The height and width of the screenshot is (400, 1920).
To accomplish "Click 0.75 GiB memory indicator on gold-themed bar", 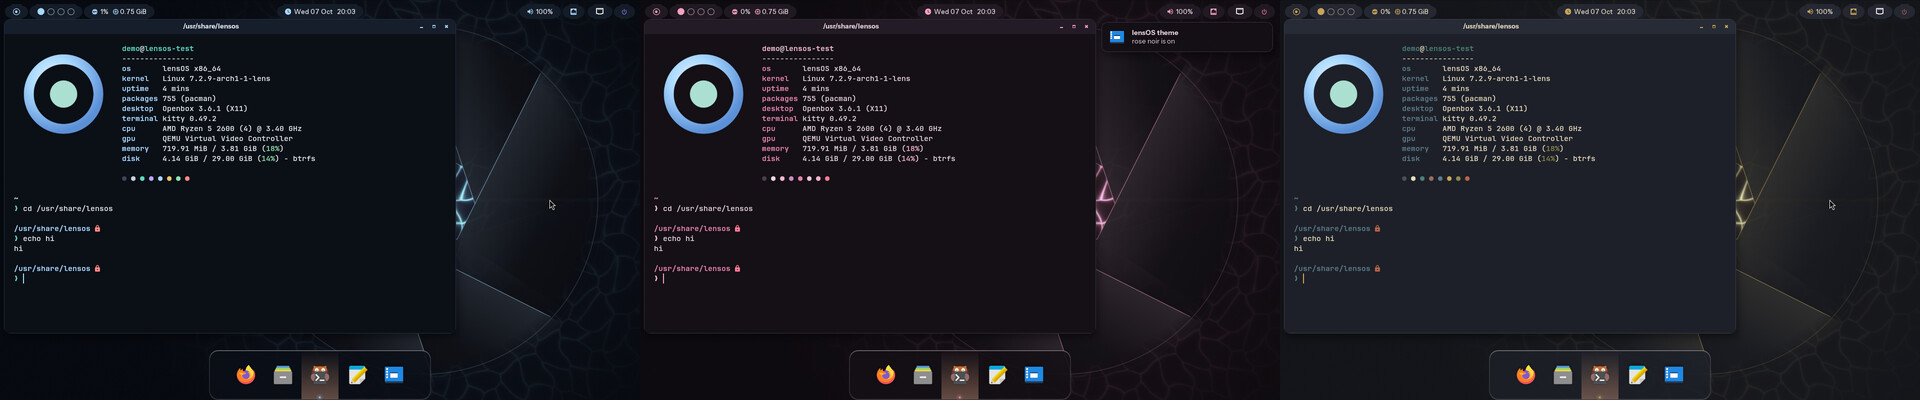I will click(1410, 12).
